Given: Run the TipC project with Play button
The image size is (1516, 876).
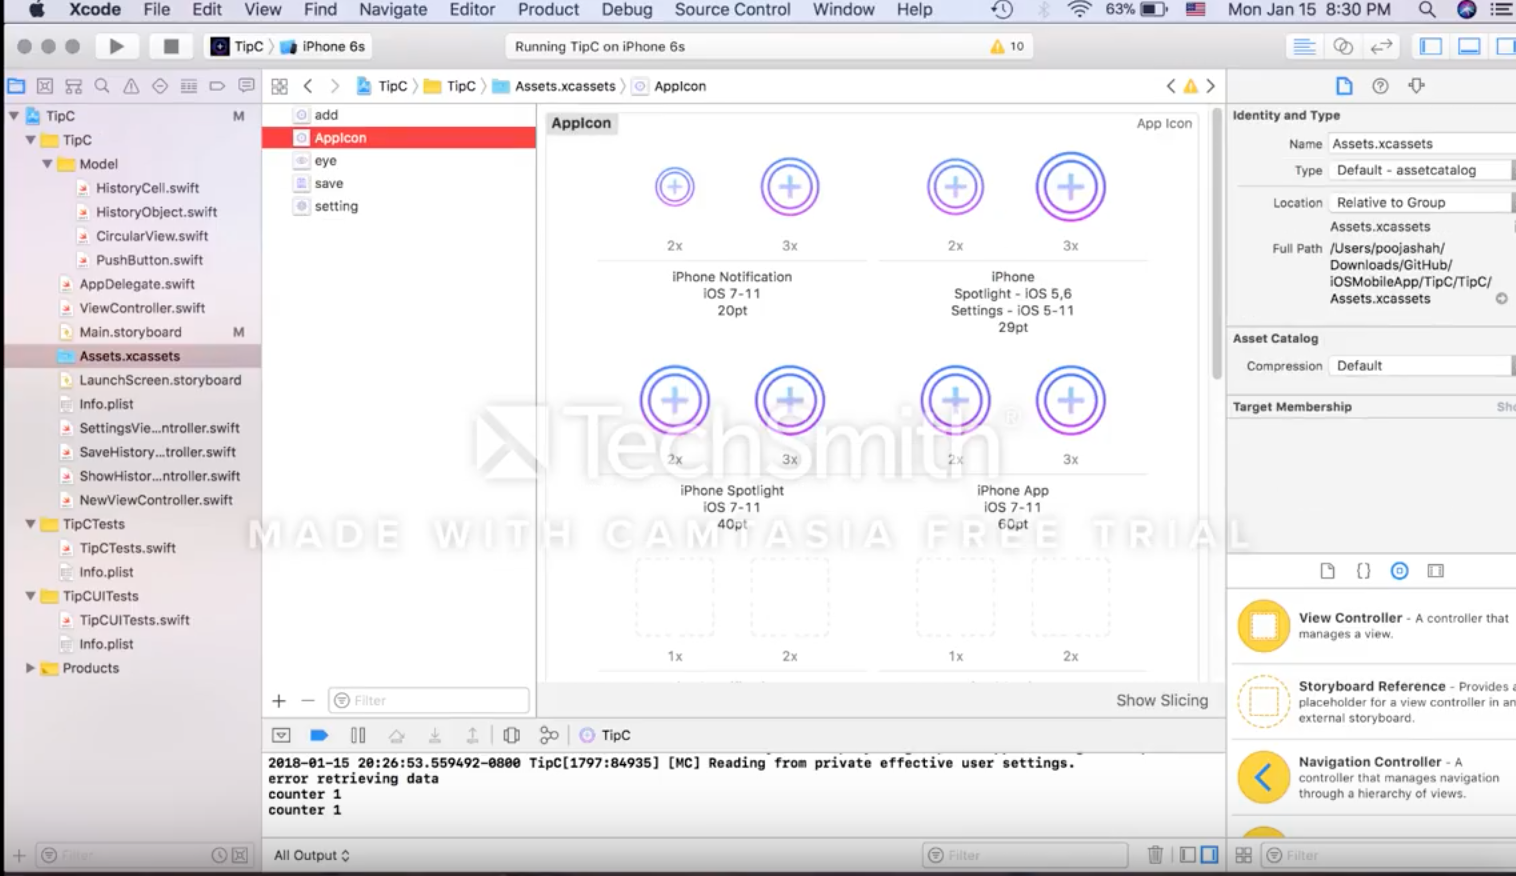Looking at the screenshot, I should tap(116, 46).
